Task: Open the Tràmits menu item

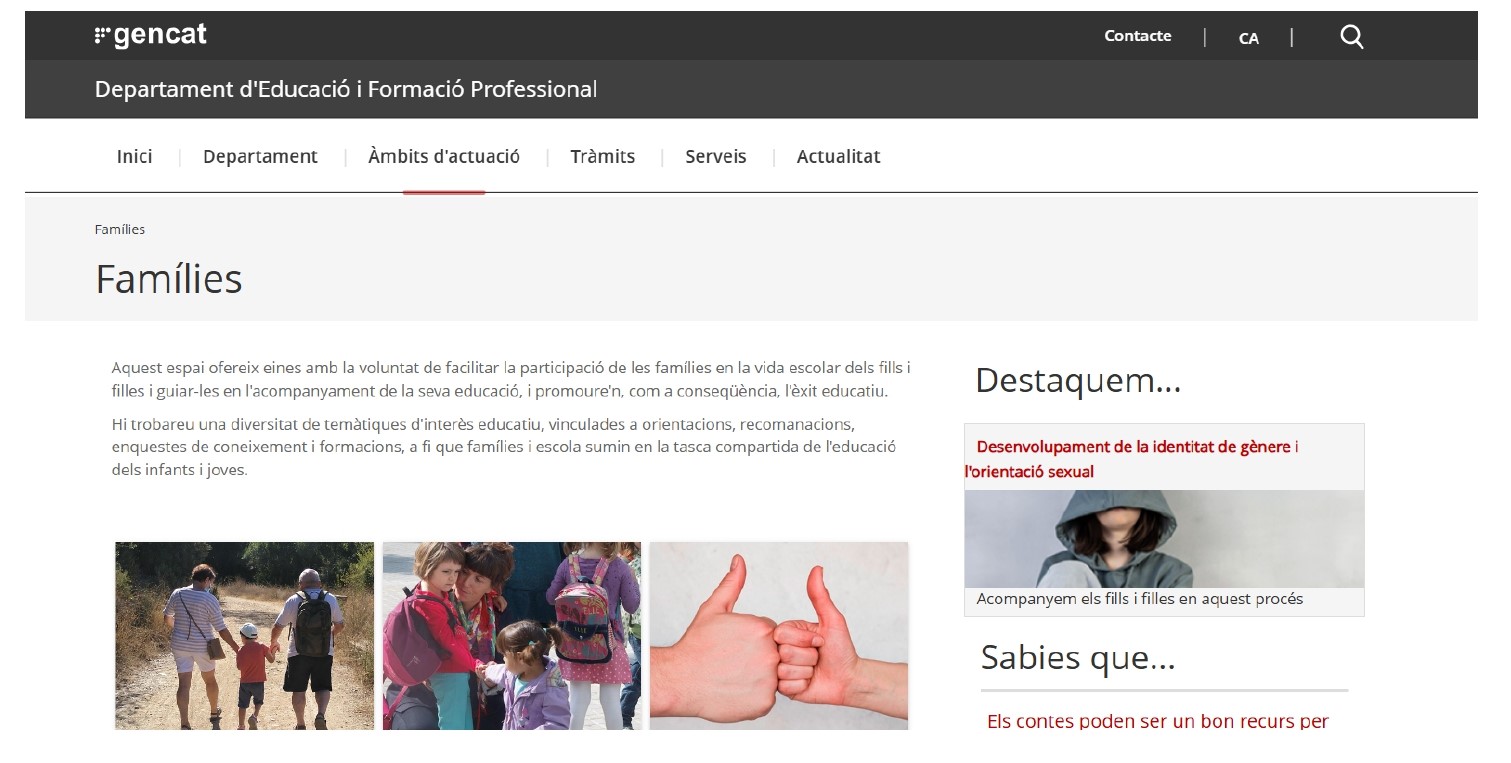Action: pyautogui.click(x=602, y=157)
